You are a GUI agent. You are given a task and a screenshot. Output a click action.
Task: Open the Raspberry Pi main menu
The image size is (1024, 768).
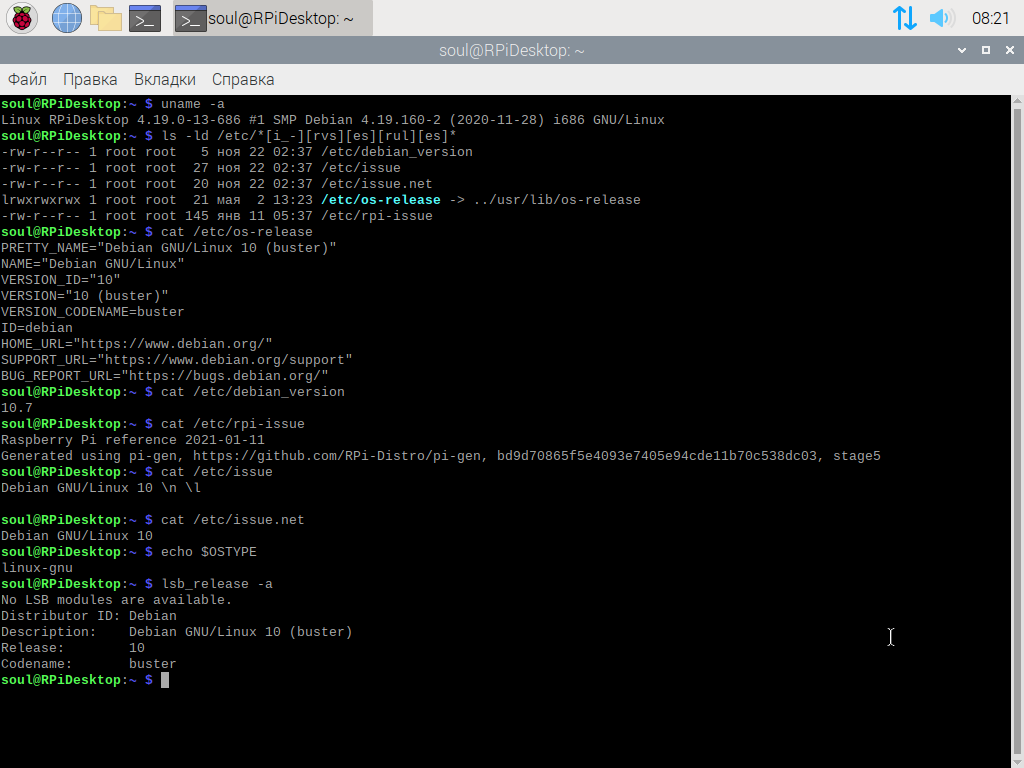coord(22,18)
